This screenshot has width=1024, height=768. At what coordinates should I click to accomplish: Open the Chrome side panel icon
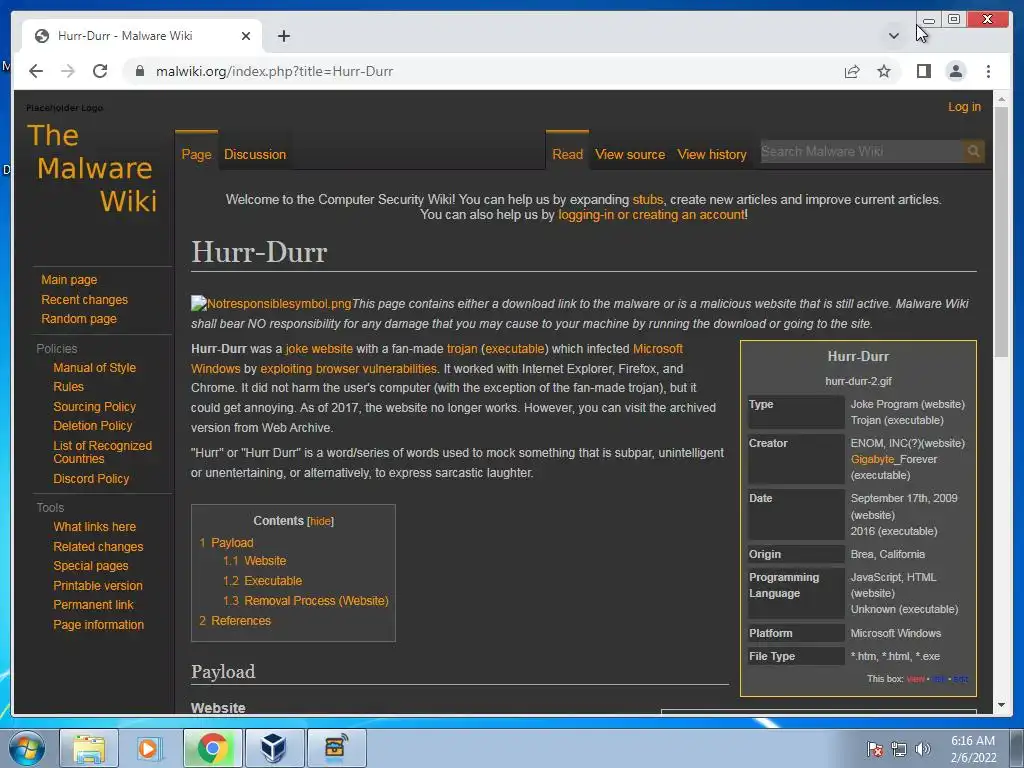(x=923, y=71)
